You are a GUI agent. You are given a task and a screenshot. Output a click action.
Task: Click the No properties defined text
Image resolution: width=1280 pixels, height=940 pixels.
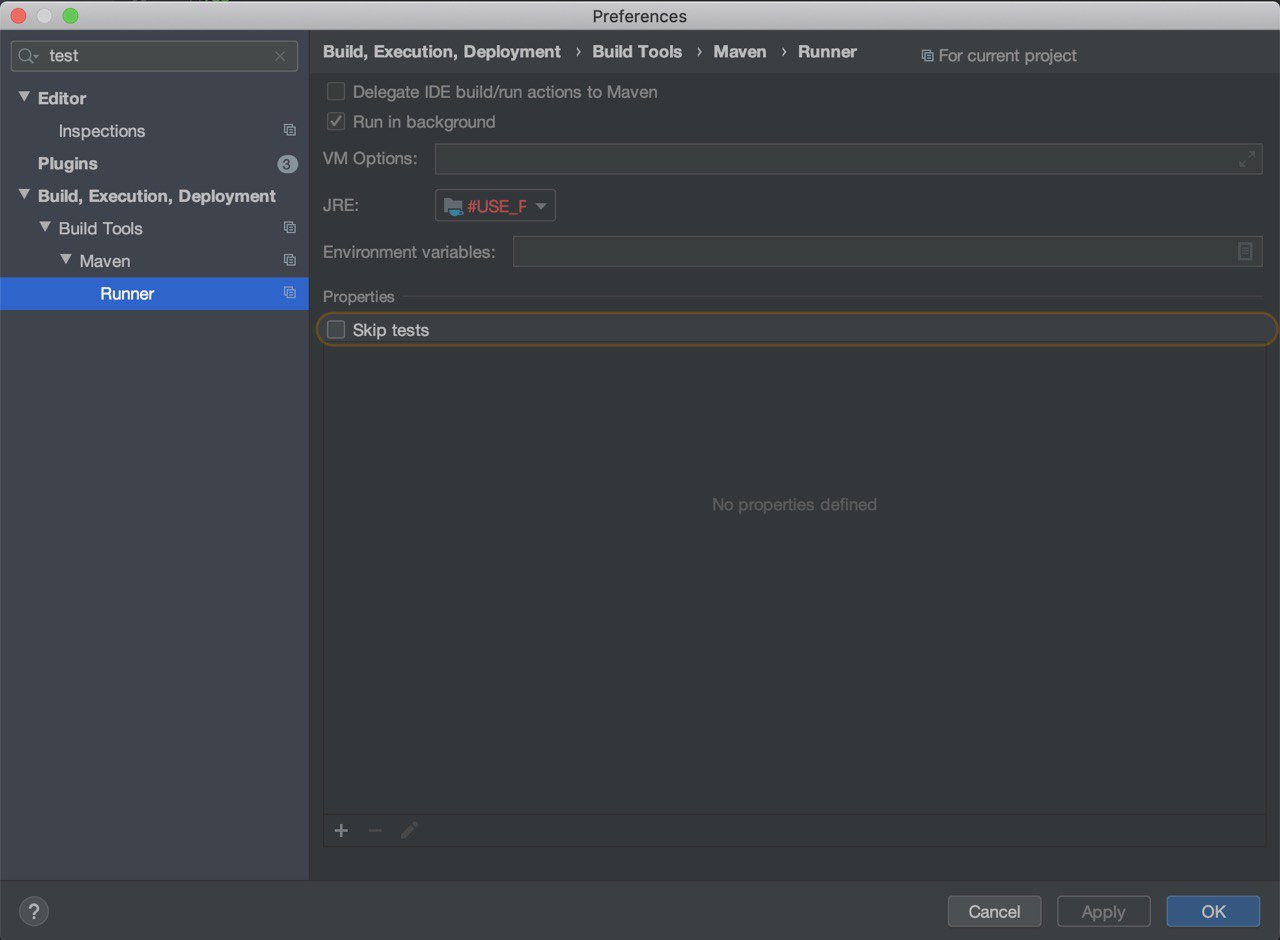tap(794, 505)
